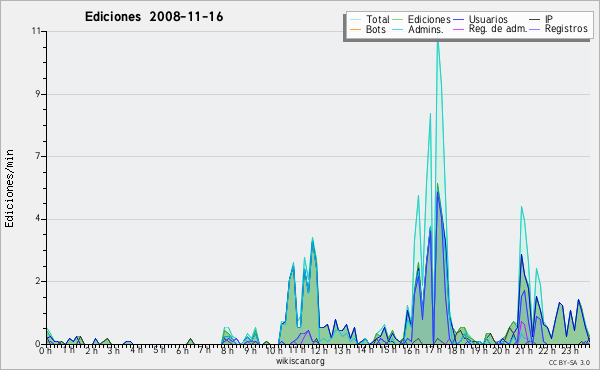This screenshot has width=600, height=370.
Task: Click the 0 h marker on time axis
Action: [46, 350]
